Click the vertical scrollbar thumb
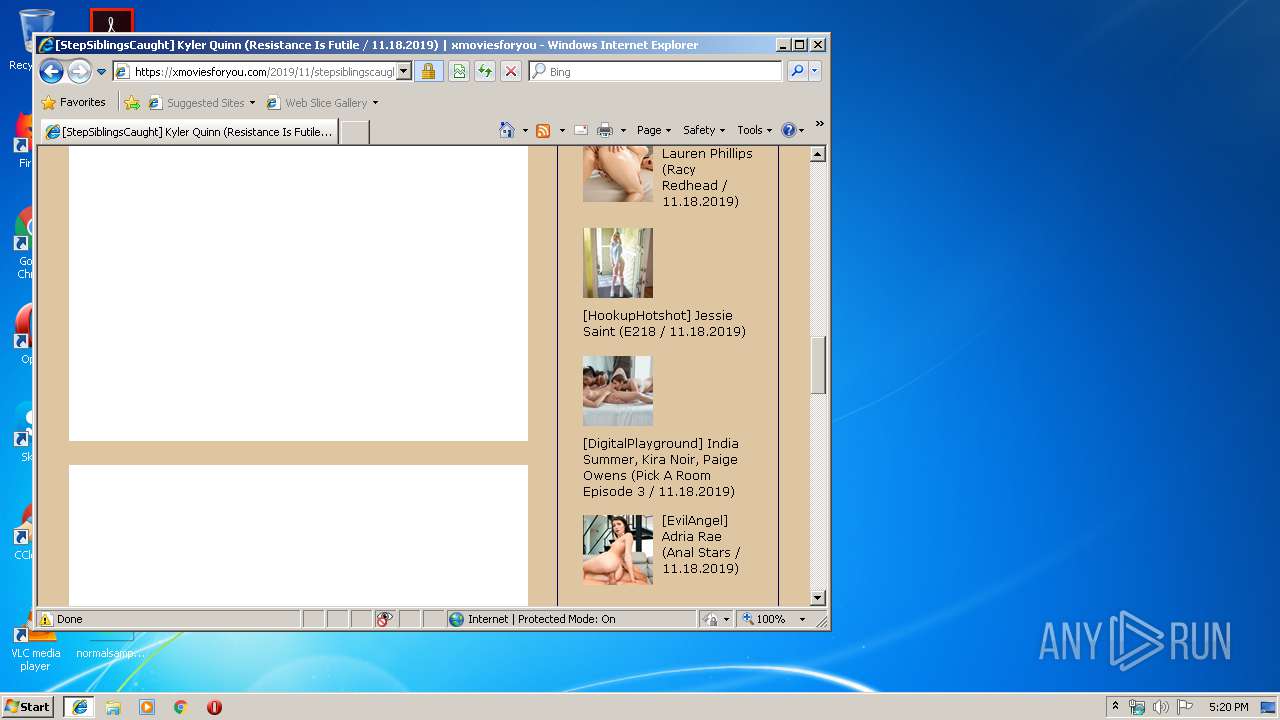Viewport: 1280px width, 720px height. (818, 365)
